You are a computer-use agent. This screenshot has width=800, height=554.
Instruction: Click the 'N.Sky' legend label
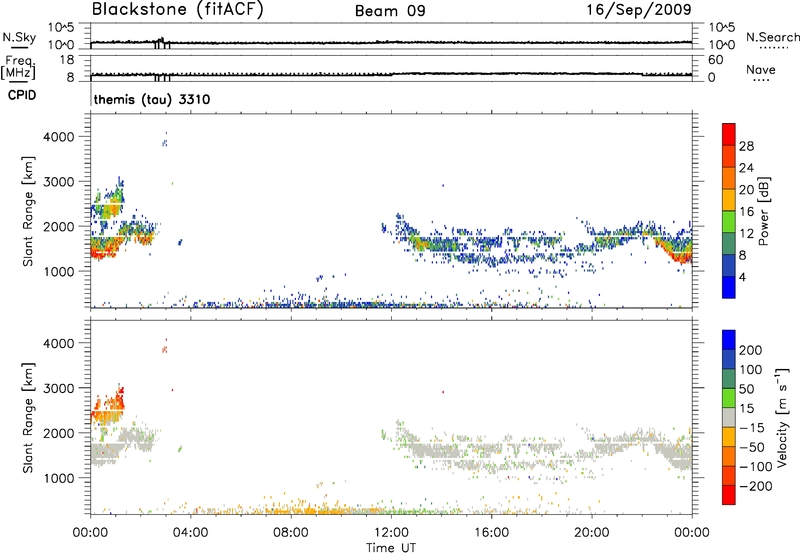[19, 37]
